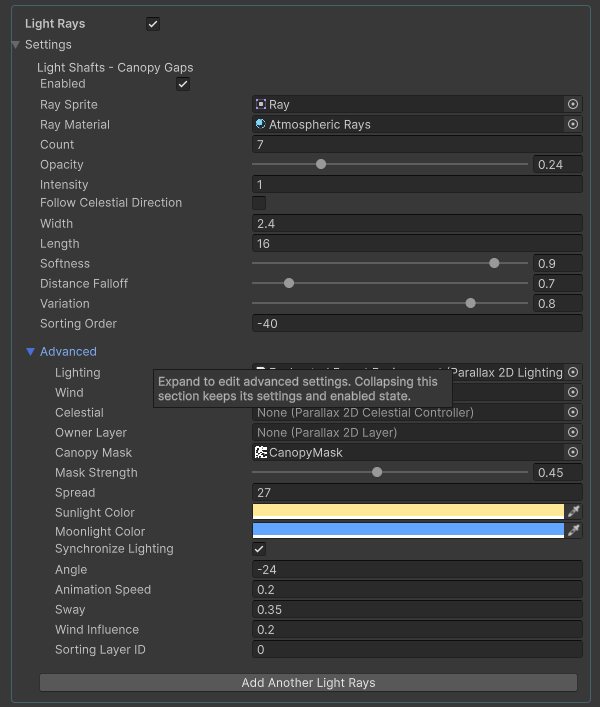Toggle Synchronize Lighting checkbox

coord(259,549)
